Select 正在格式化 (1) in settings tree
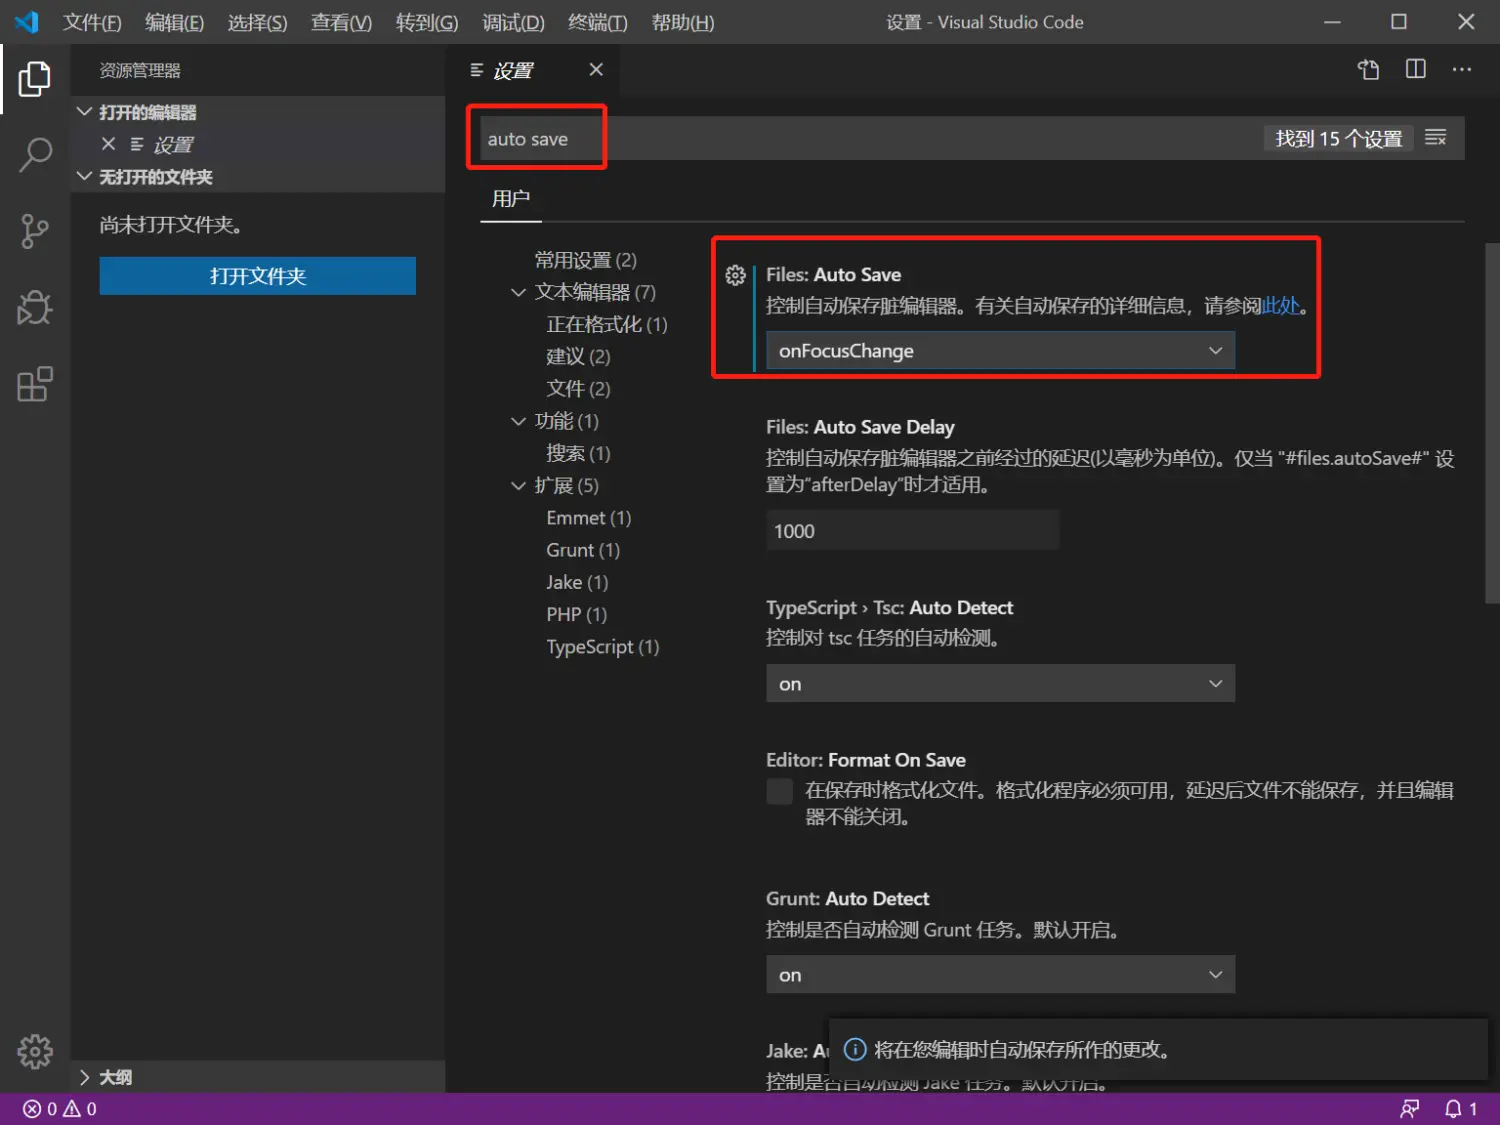Screen dimensions: 1500x1125 (x=606, y=325)
